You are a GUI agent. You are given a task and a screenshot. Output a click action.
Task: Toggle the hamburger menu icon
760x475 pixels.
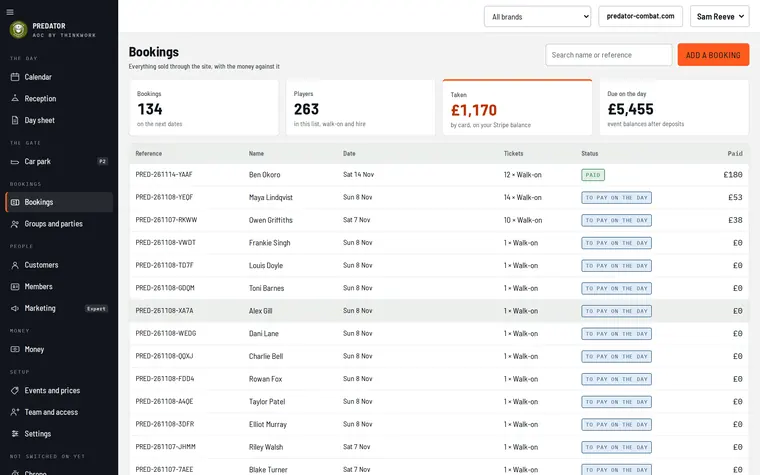[x=10, y=12]
